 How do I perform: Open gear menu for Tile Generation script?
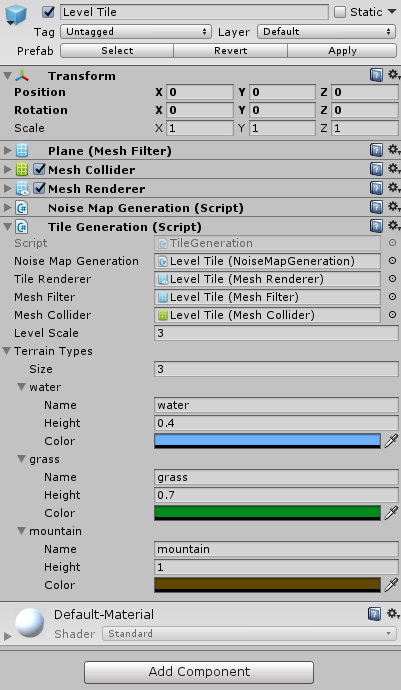(394, 226)
